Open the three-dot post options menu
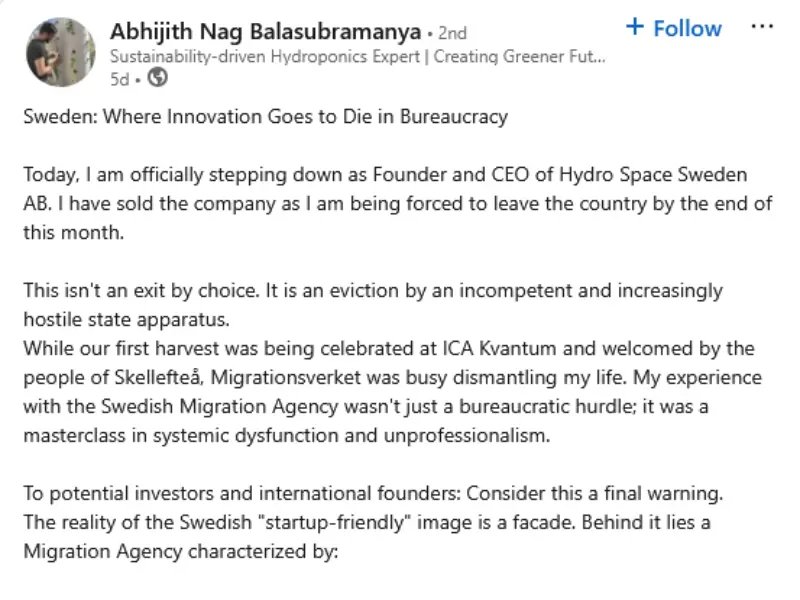 [x=761, y=26]
